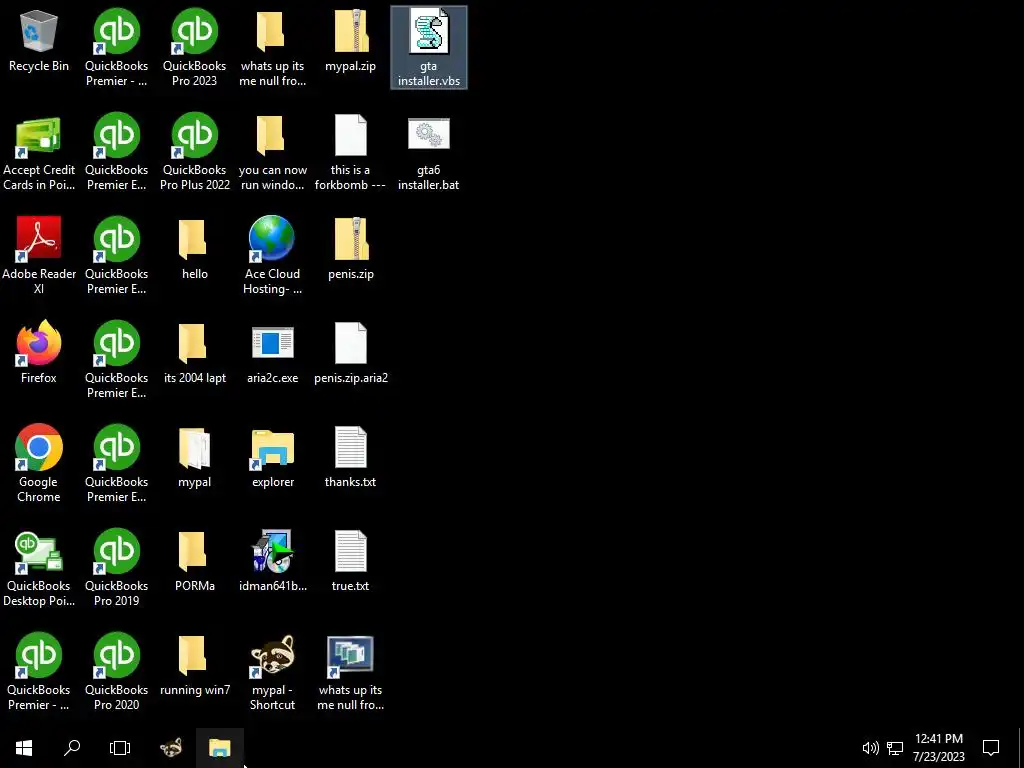The height and width of the screenshot is (768, 1024).
Task: Select the QuickBooks Pro 2023 shortcut
Action: [x=195, y=47]
